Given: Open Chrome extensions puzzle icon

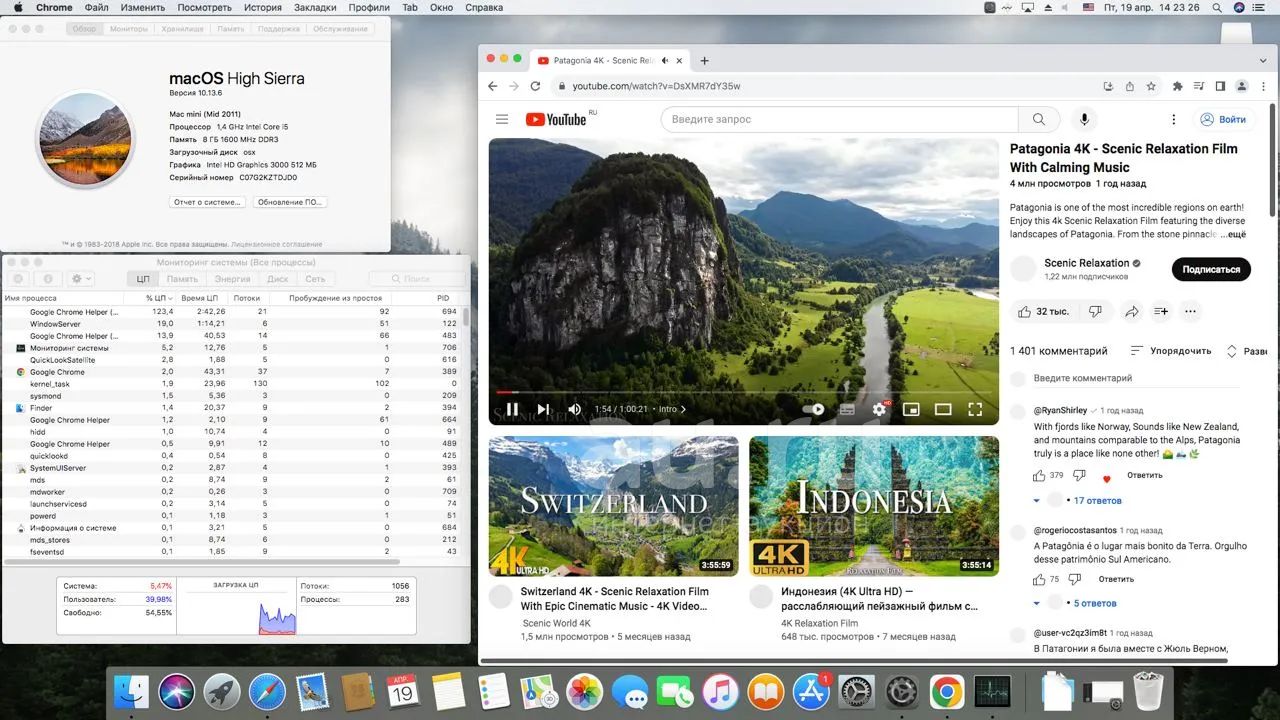Looking at the screenshot, I should coord(1177,86).
